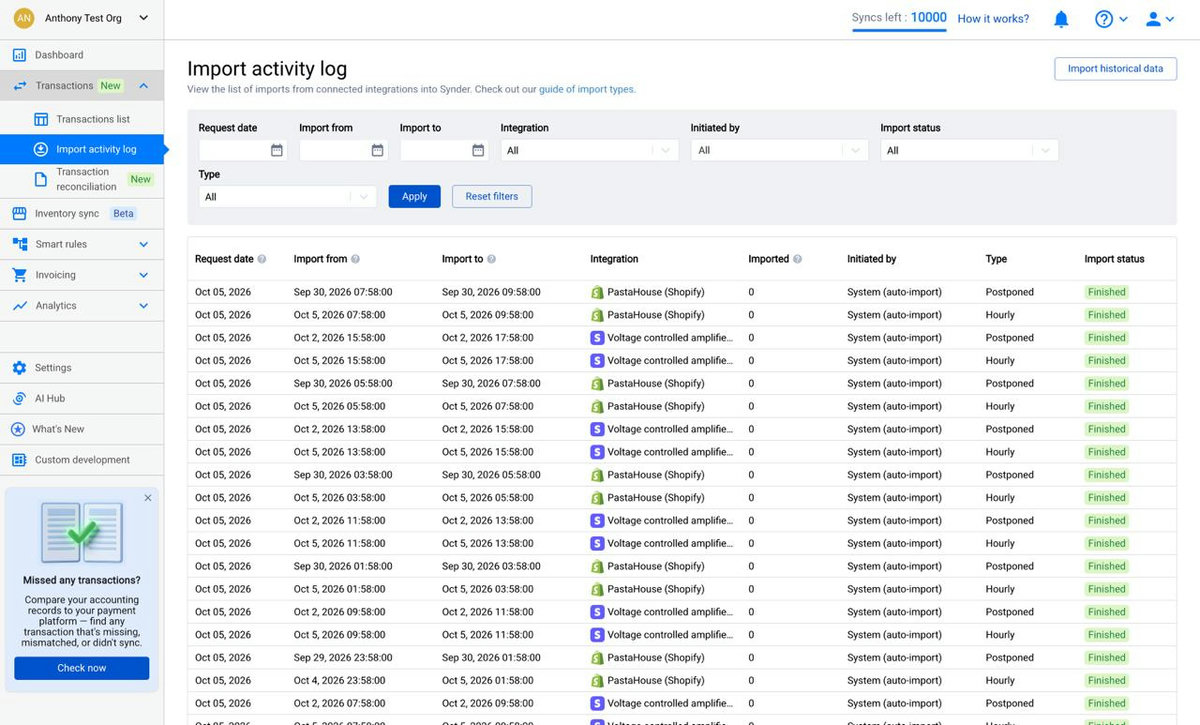This screenshot has width=1200, height=725.
Task: Click the Syncs left 10000 counter
Action: click(x=899, y=18)
